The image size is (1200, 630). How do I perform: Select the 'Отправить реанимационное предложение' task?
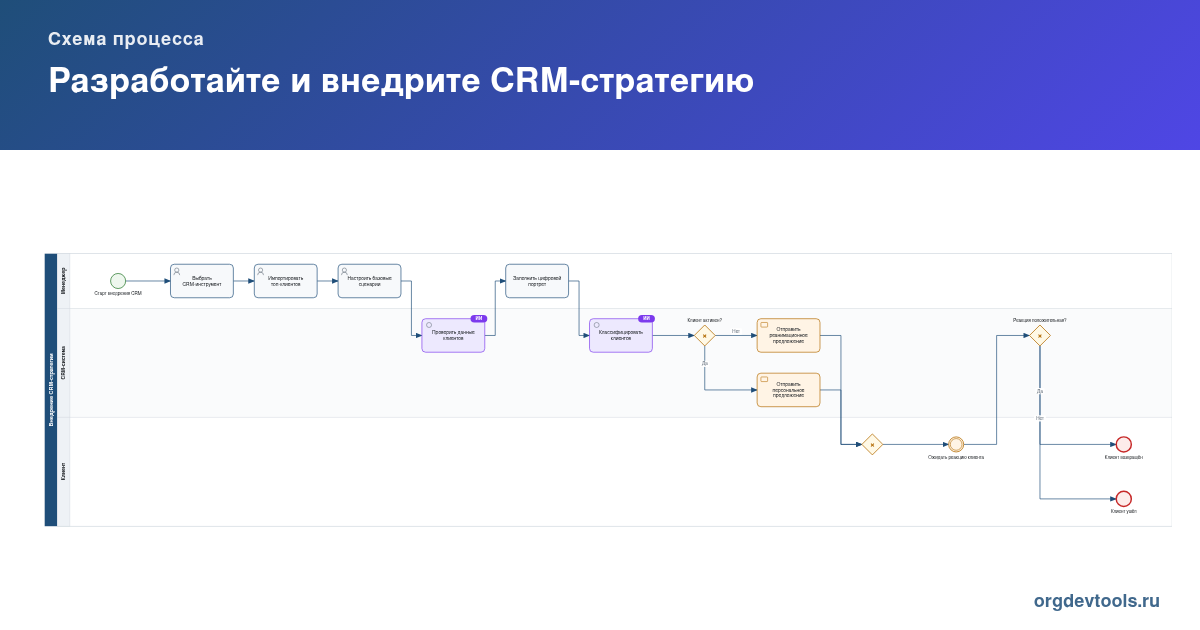click(788, 335)
